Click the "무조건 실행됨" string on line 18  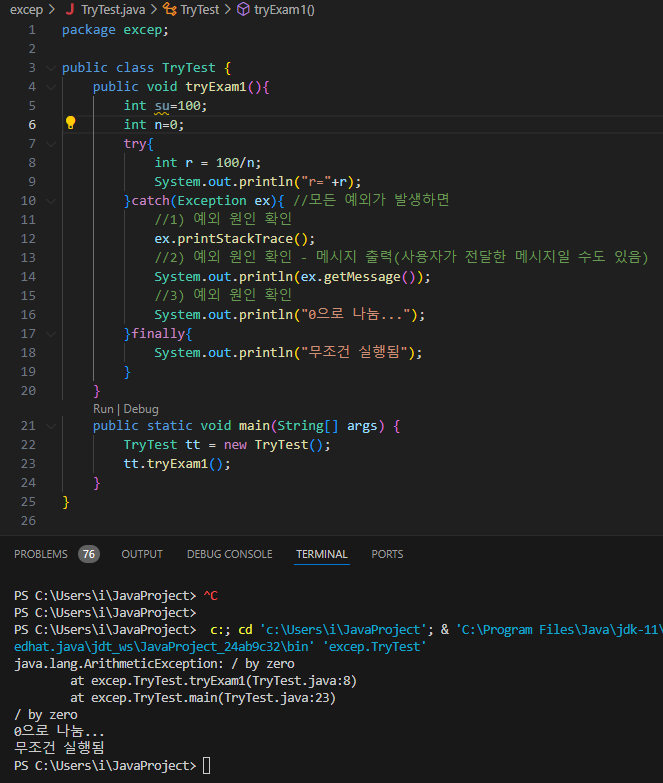click(x=354, y=353)
